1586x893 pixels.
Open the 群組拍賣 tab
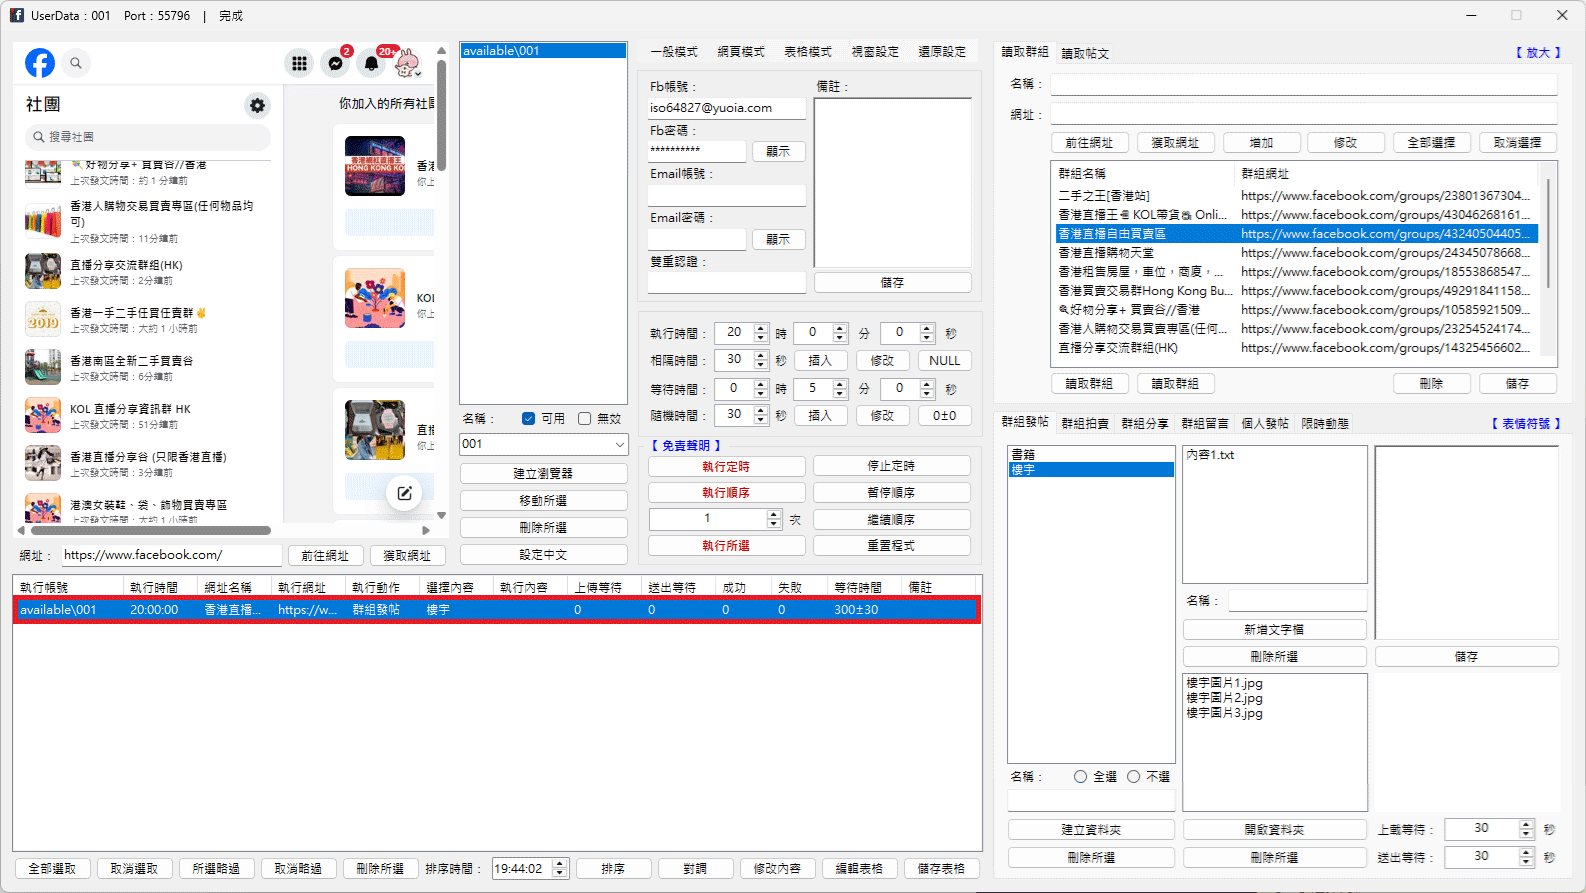pos(1085,424)
